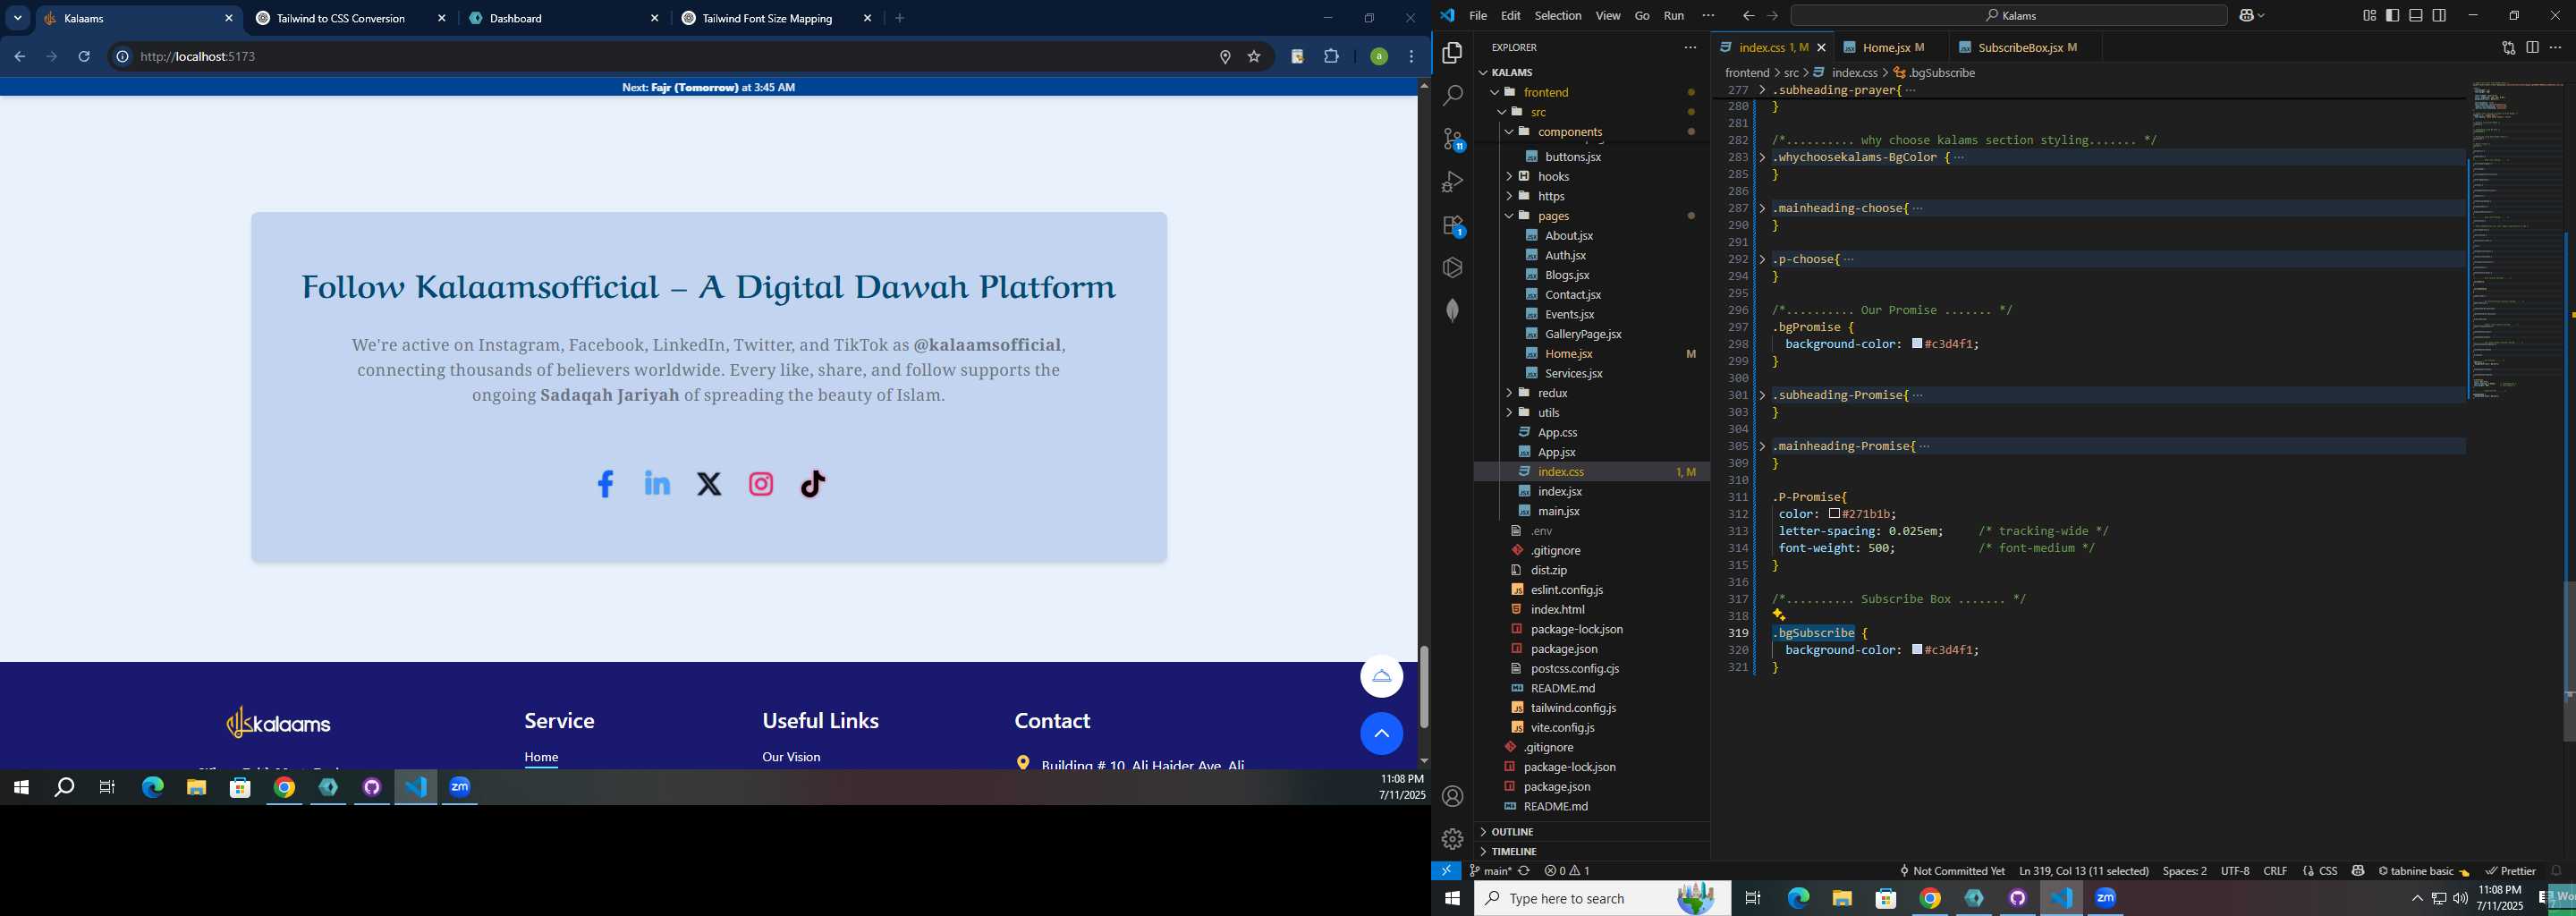Unfold the .subheading-Promise rule

(1762, 395)
